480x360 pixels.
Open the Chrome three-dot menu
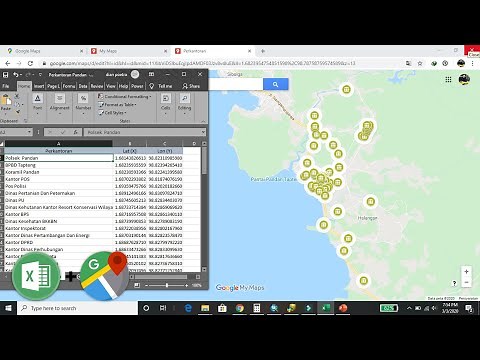(x=473, y=63)
